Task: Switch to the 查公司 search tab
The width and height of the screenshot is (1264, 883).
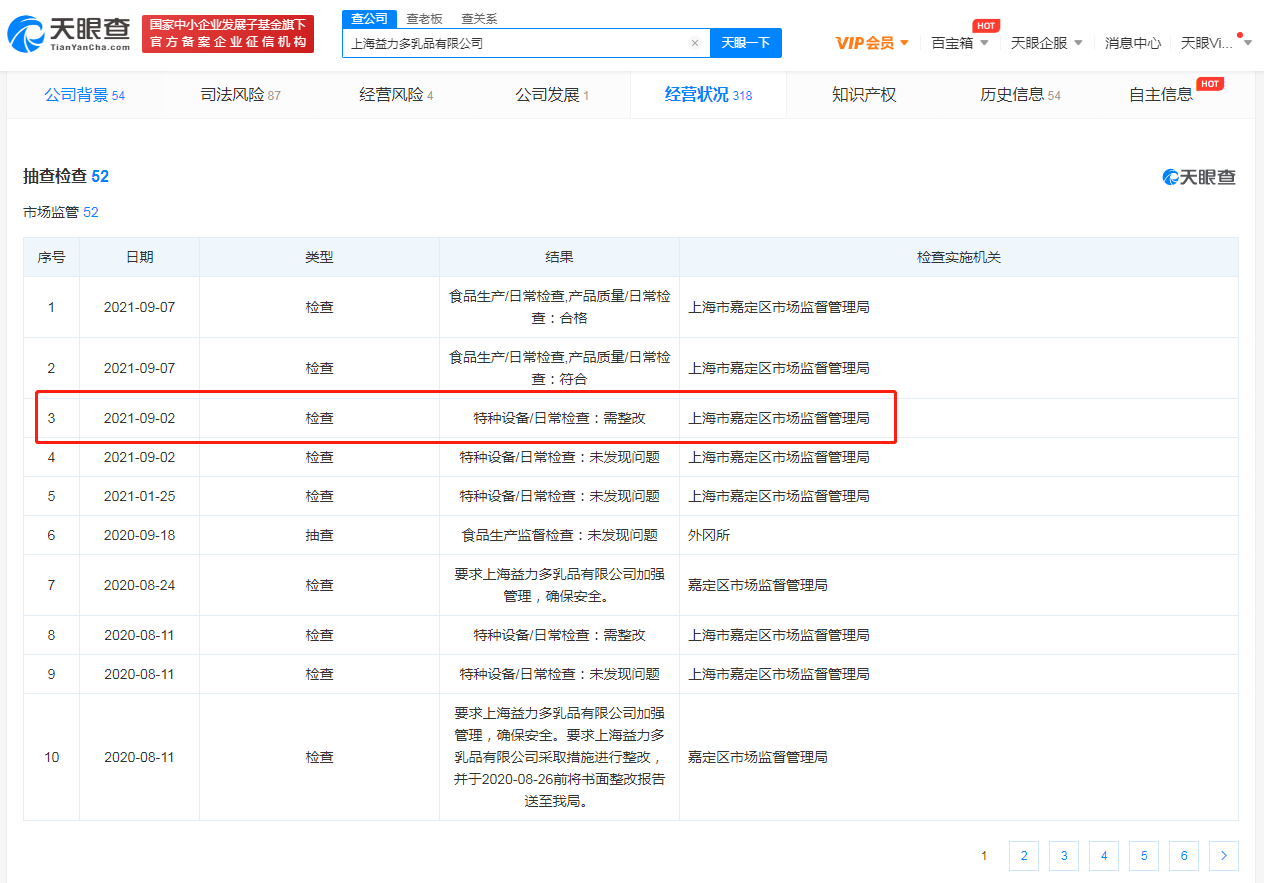Action: (369, 19)
